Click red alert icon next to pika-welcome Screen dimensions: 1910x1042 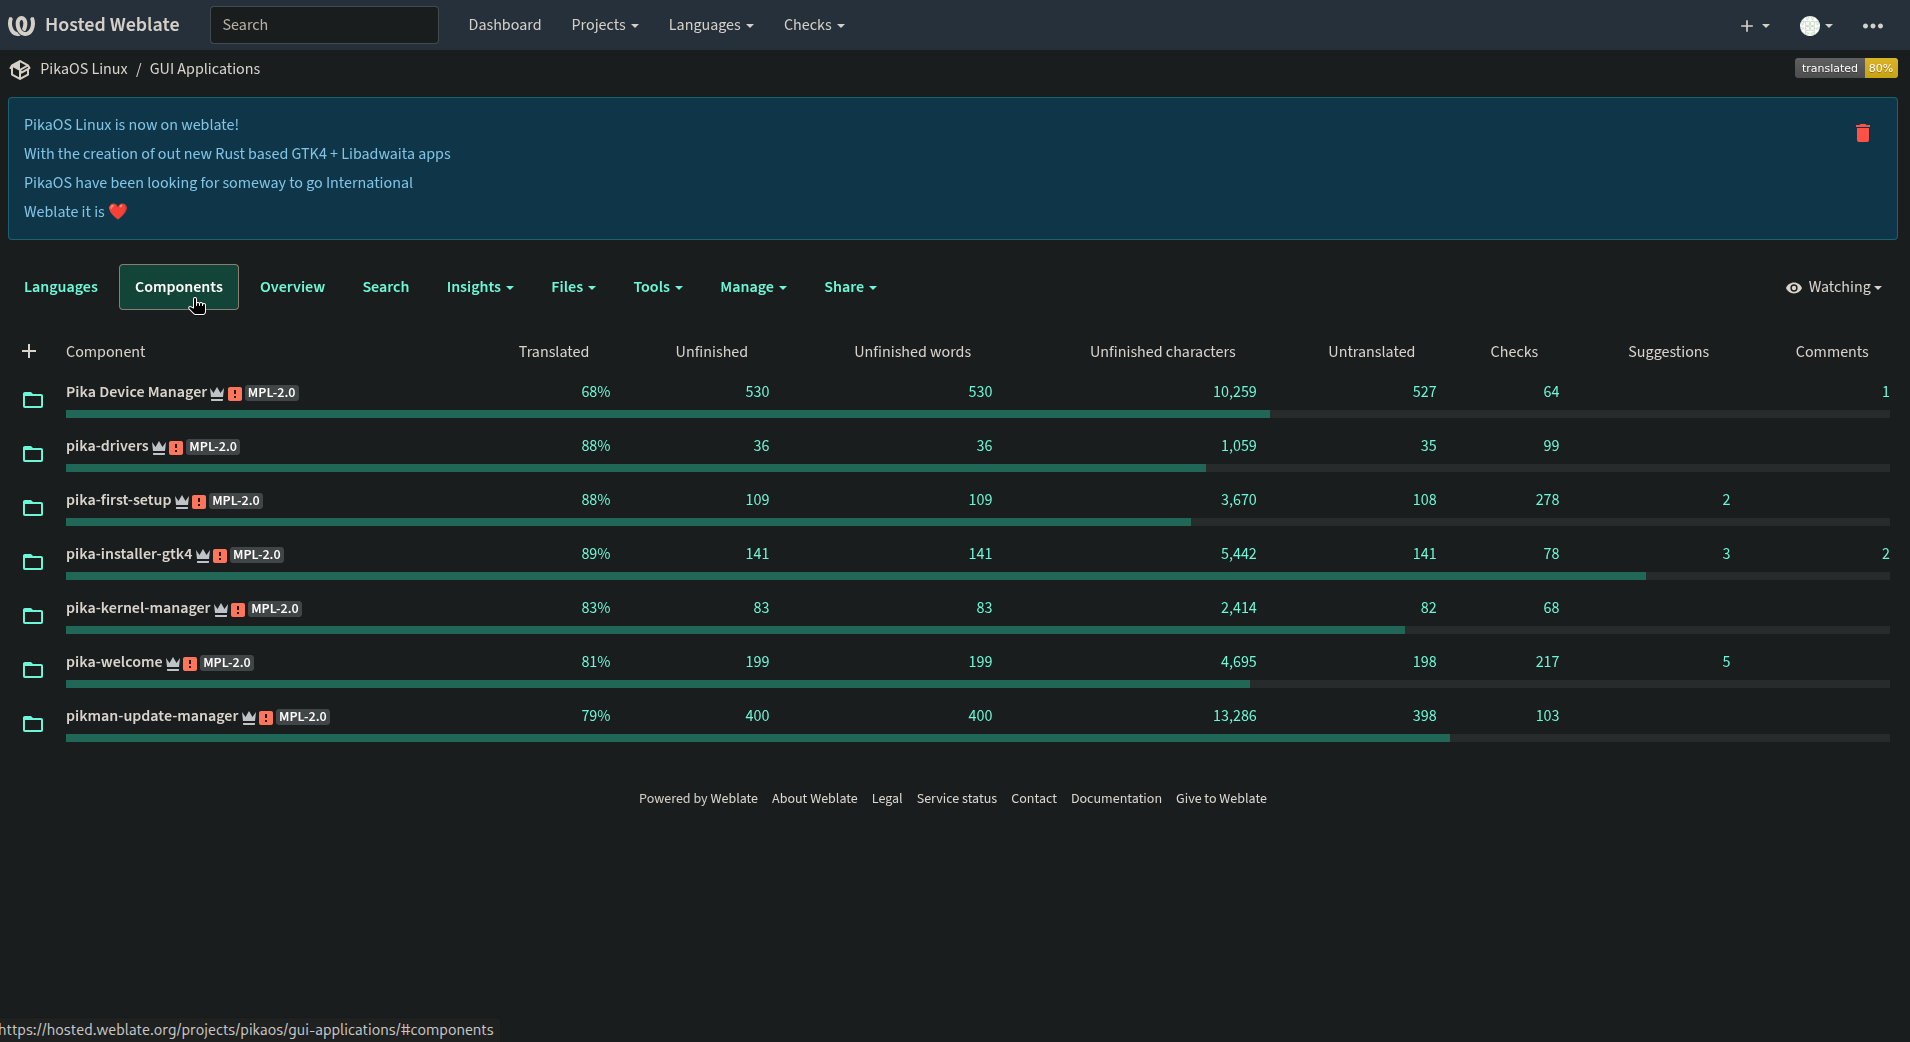click(190, 663)
